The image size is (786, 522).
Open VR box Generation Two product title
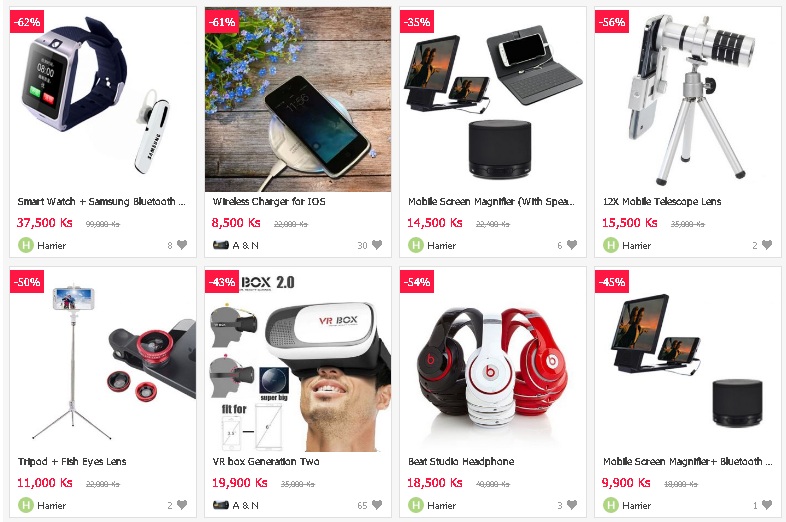(266, 461)
